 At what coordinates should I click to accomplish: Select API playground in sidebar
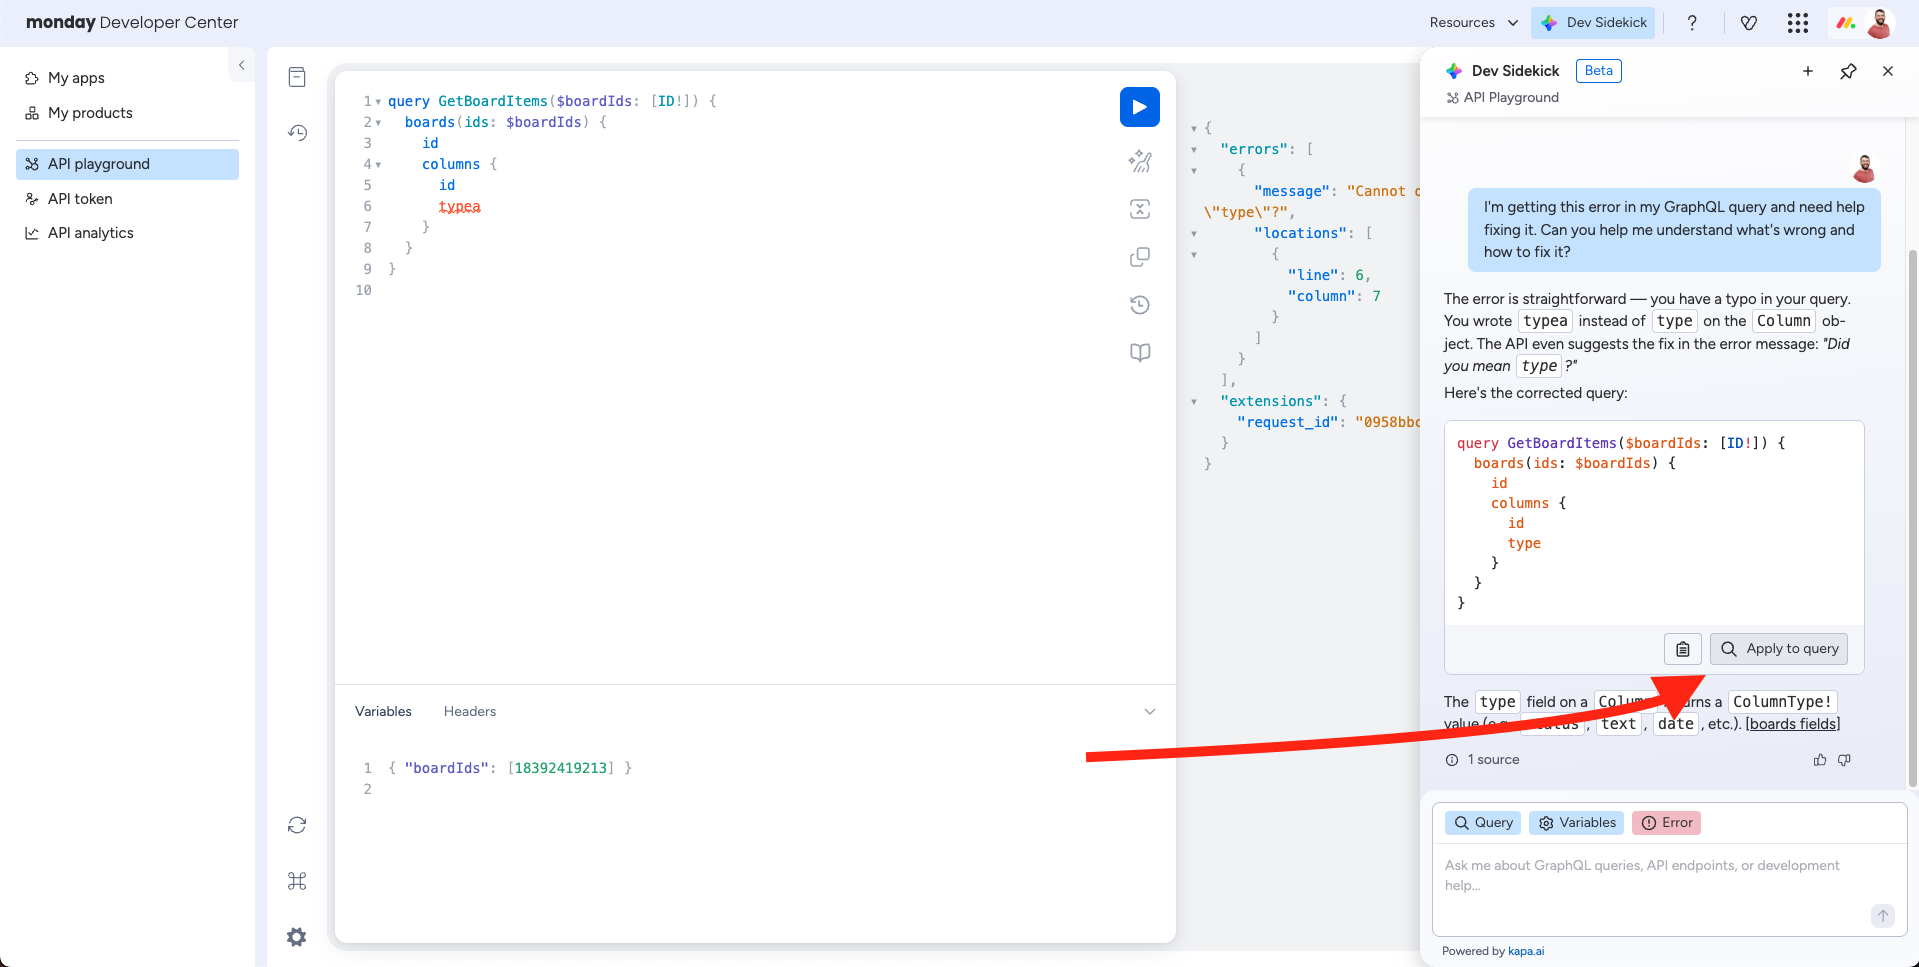coord(127,164)
